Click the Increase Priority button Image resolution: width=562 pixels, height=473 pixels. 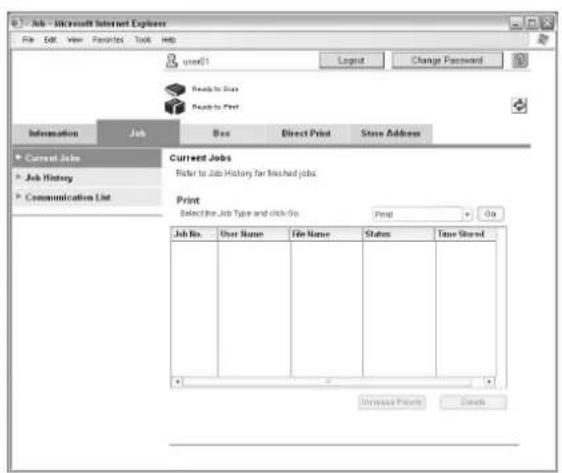392,402
